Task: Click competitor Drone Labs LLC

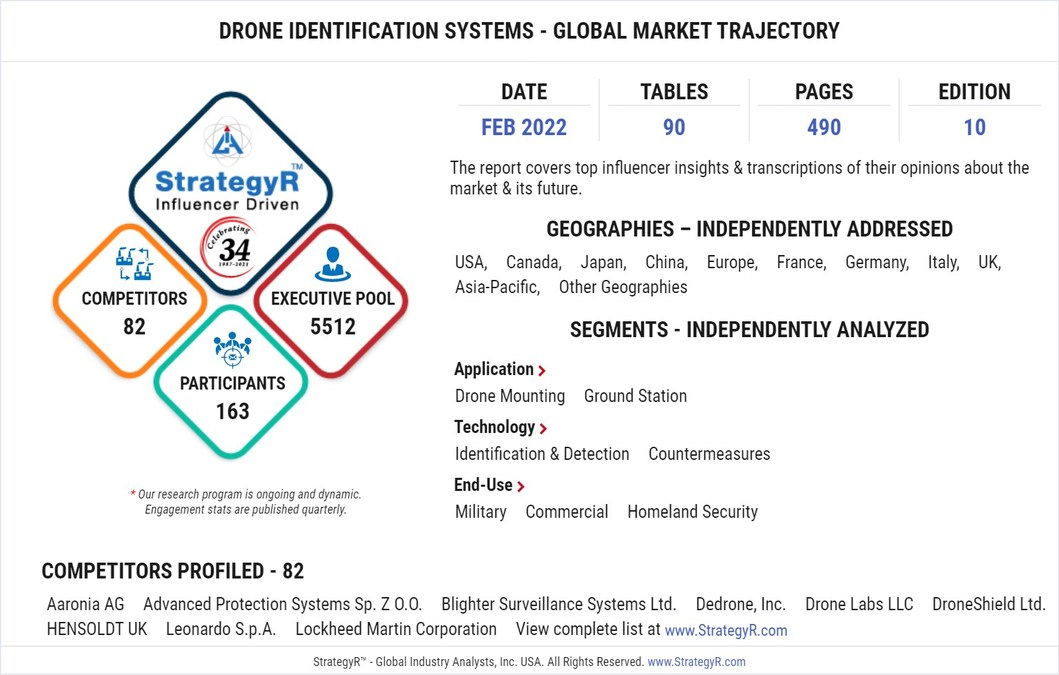Action: tap(858, 604)
